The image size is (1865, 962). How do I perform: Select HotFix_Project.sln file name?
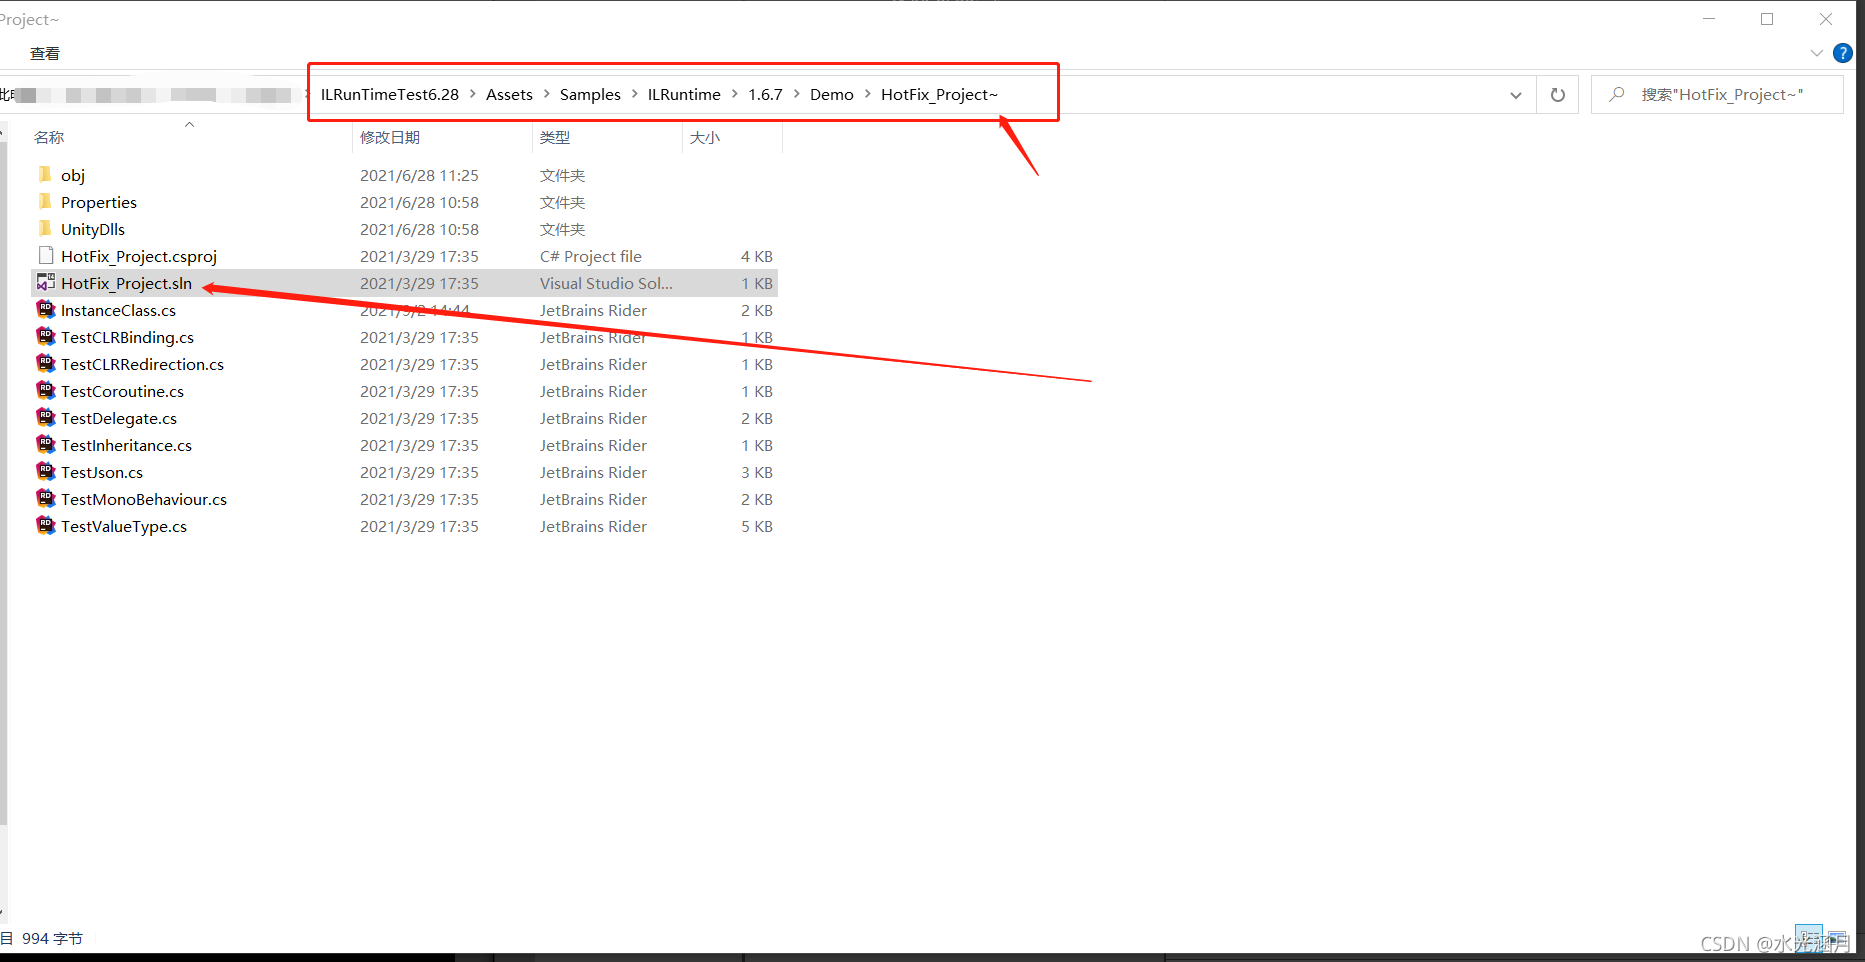click(126, 283)
